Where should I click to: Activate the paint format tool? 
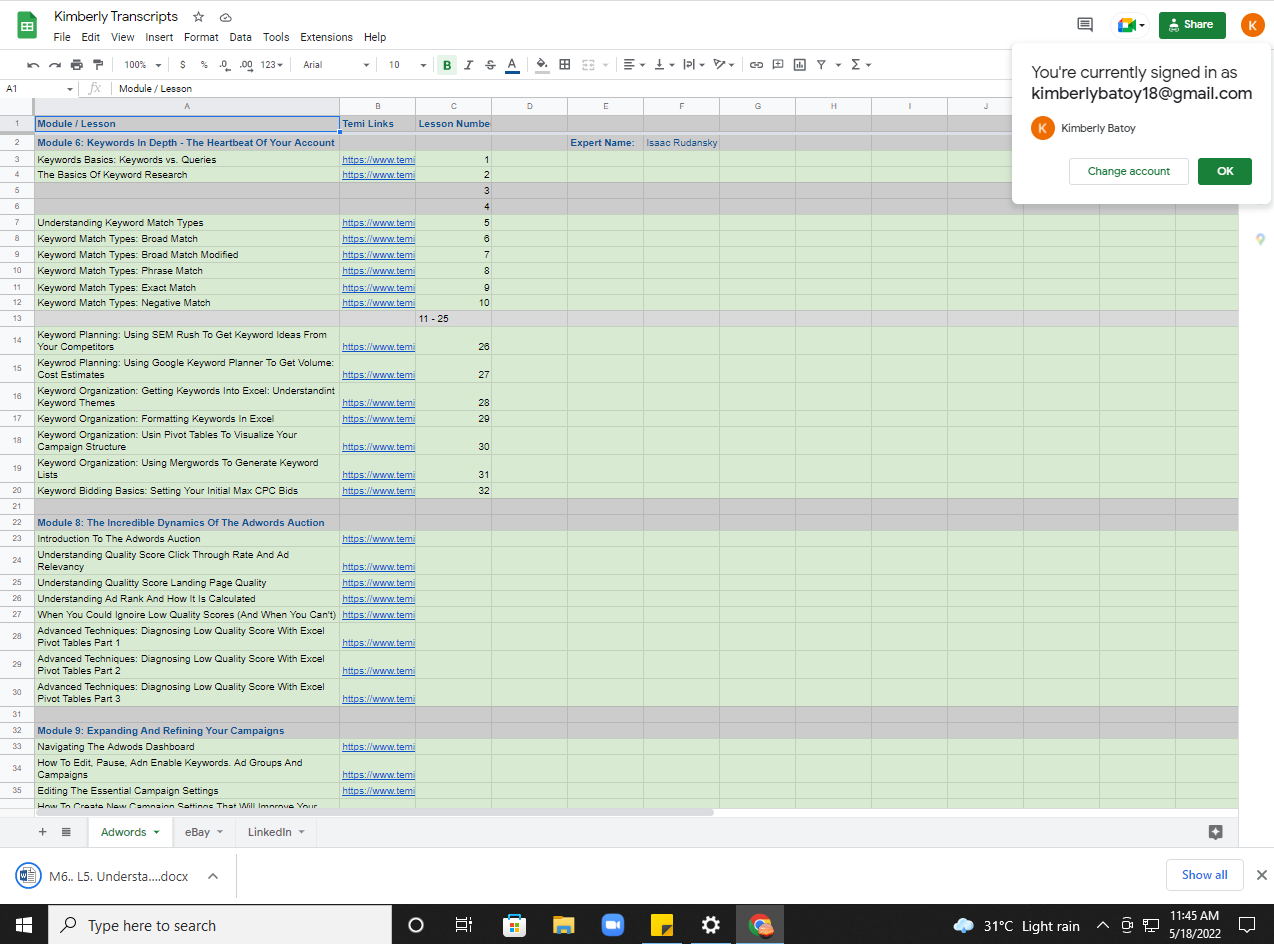97,65
